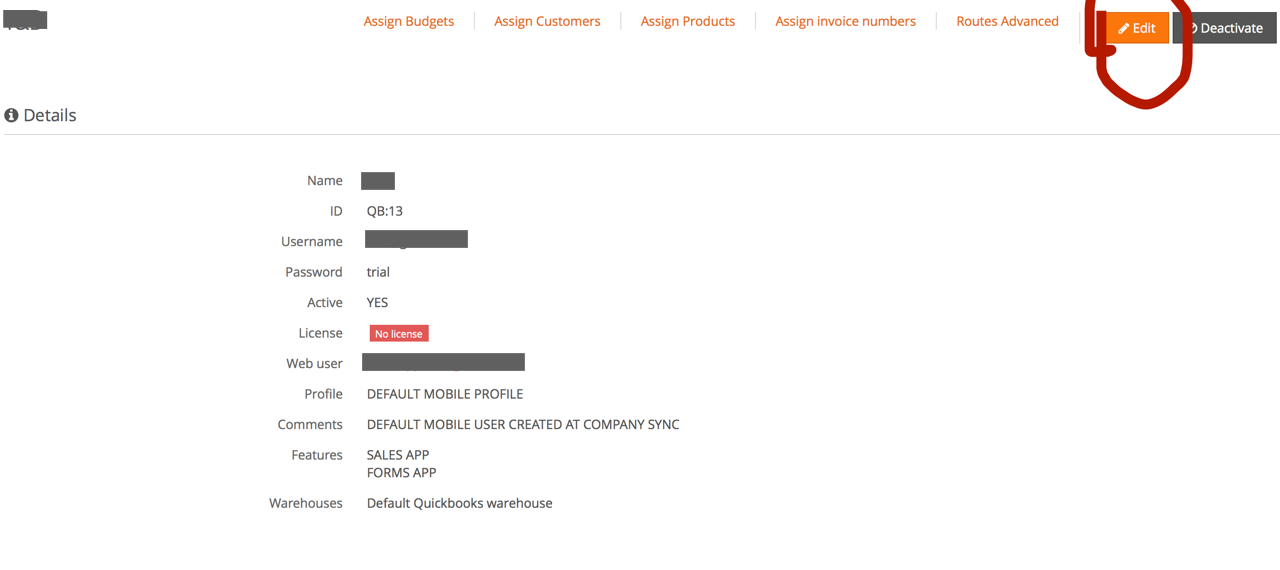The image size is (1280, 570).
Task: Click the Comments text about company sync
Action: (x=523, y=425)
